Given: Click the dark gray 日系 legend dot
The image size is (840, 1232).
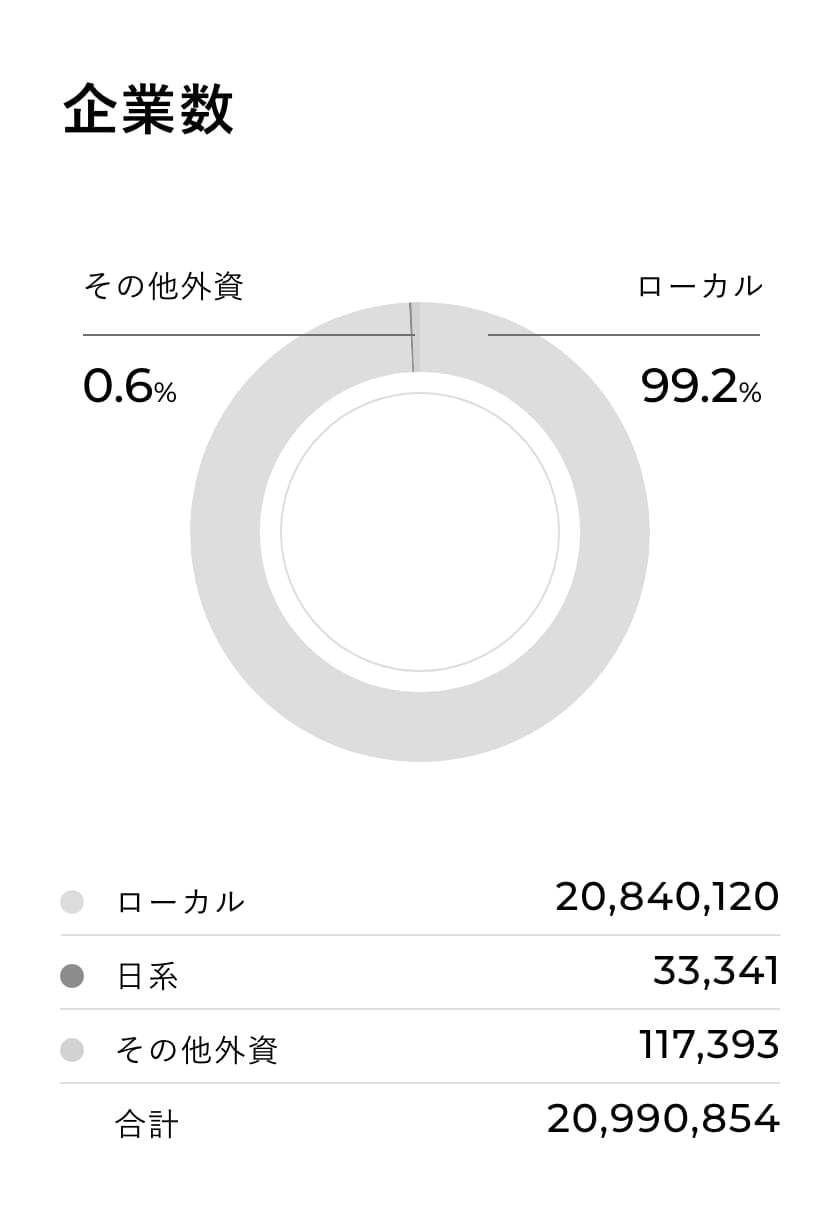Looking at the screenshot, I should [72, 976].
